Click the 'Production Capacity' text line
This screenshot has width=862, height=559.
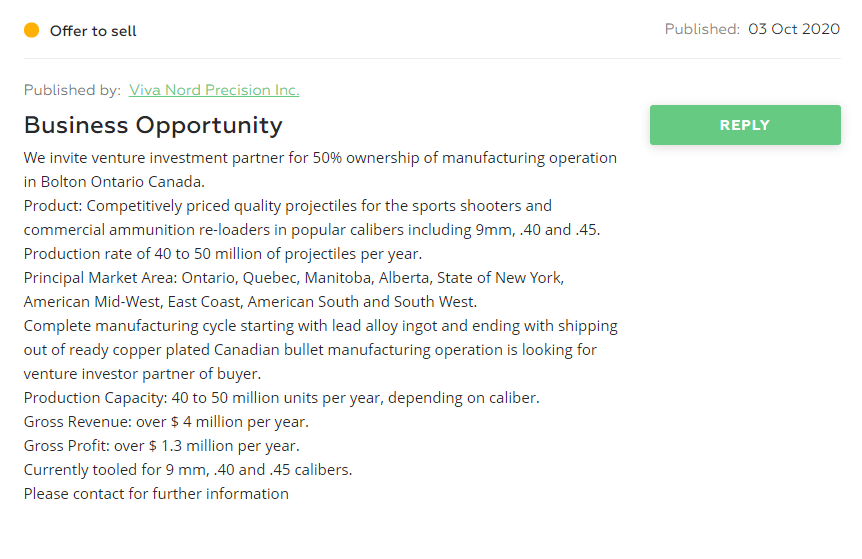pos(281,398)
